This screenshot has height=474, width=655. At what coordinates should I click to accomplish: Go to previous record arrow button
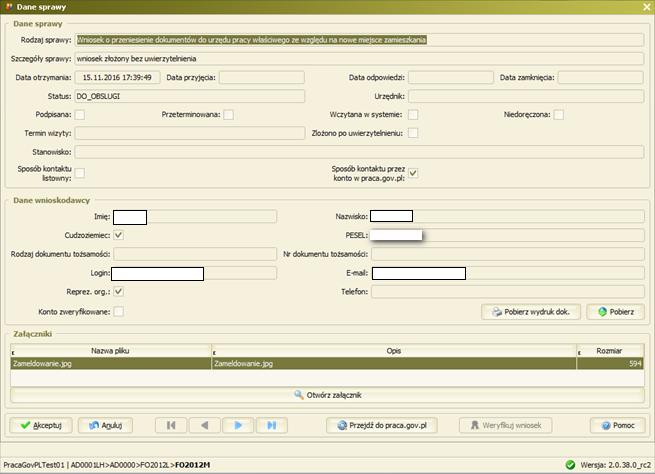pos(205,425)
